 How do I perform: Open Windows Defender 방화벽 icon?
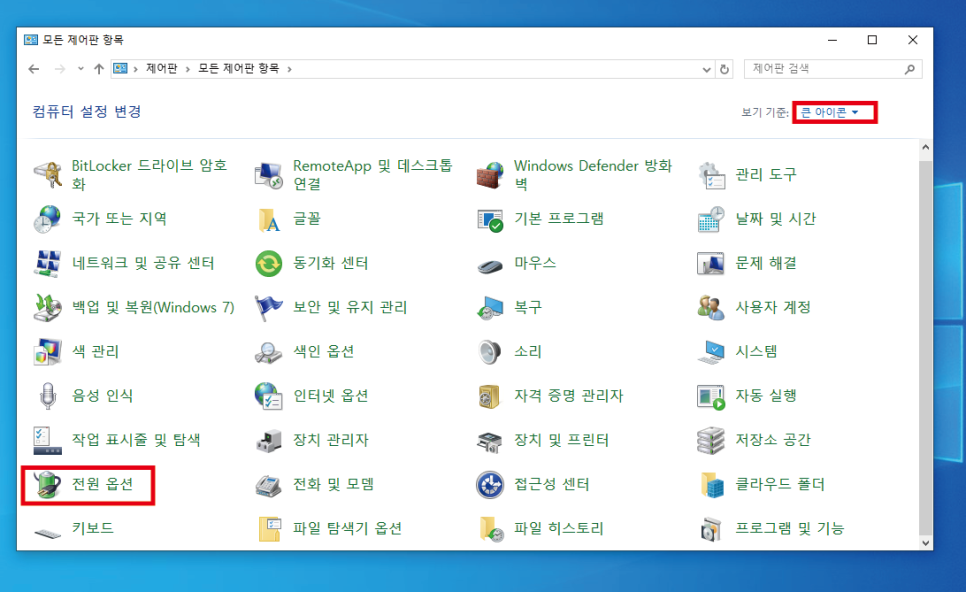(490, 174)
